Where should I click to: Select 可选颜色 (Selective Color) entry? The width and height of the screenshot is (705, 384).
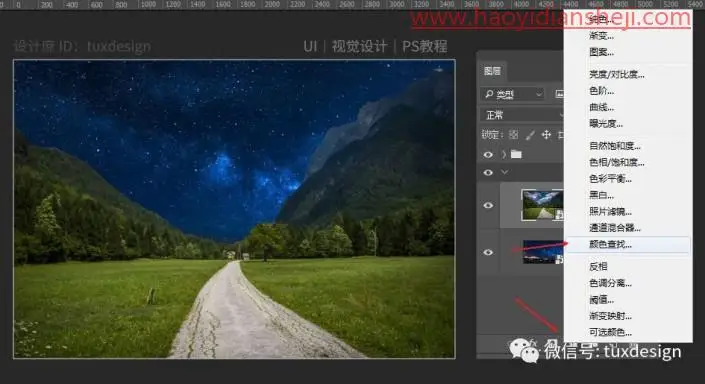click(610, 332)
